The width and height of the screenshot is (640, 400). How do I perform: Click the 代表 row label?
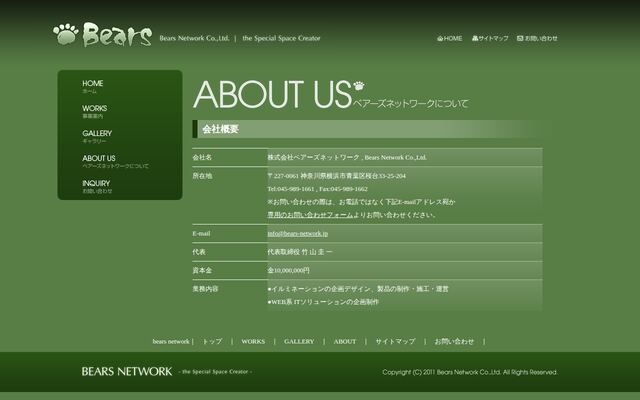(x=199, y=252)
